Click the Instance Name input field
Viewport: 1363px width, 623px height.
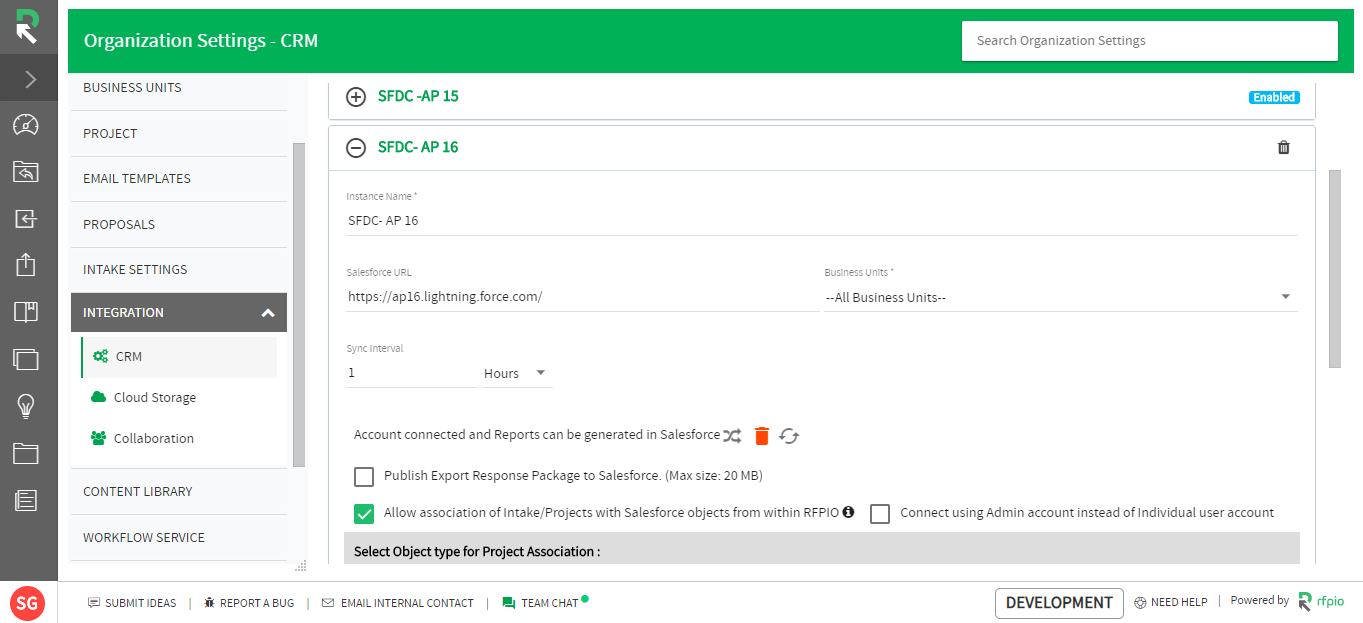(822, 220)
